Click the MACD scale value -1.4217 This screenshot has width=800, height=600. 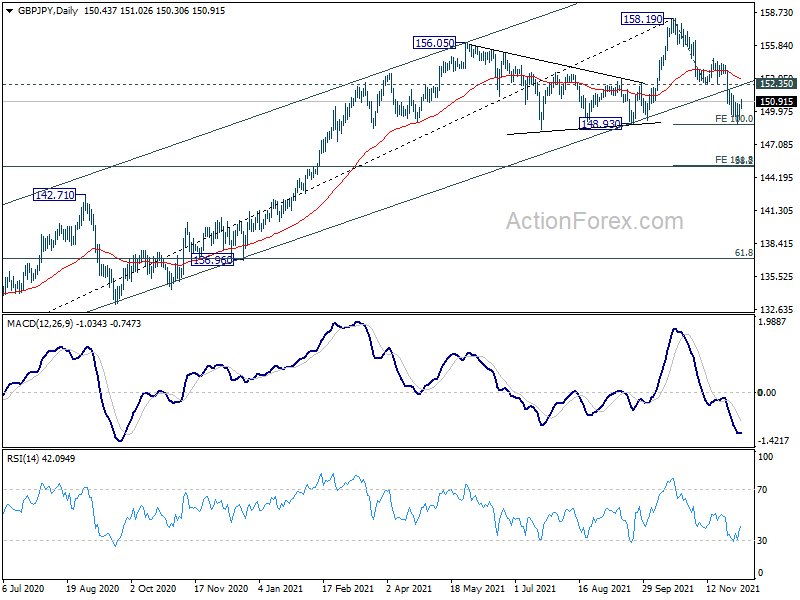[773, 440]
